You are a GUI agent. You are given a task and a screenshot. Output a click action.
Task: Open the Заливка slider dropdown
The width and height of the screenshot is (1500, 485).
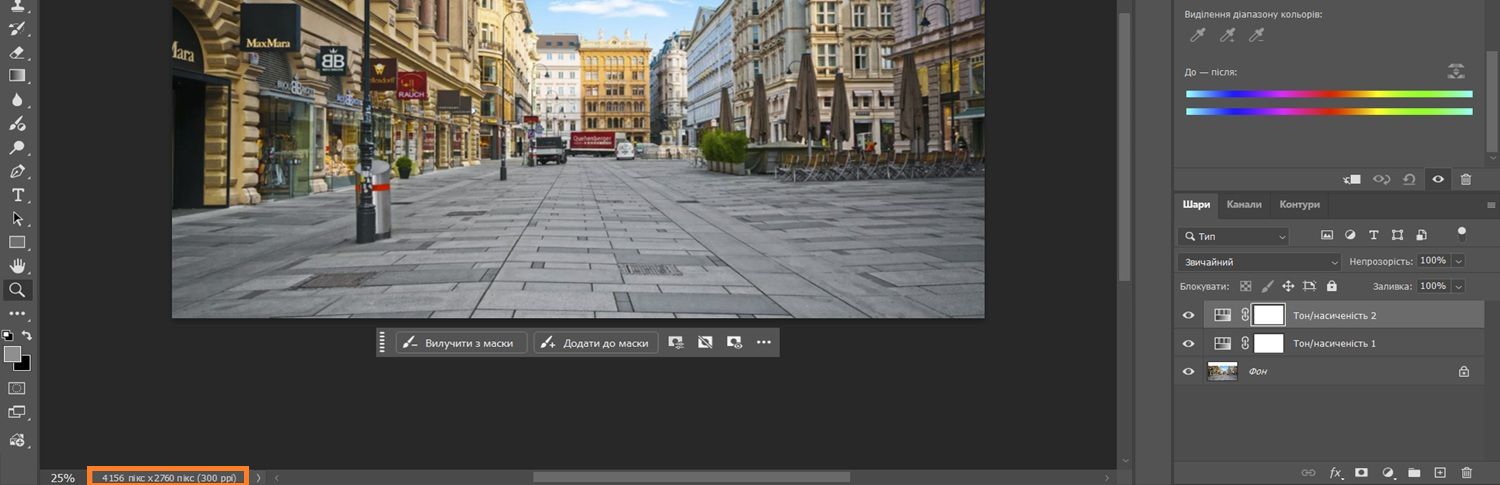pyautogui.click(x=1458, y=286)
